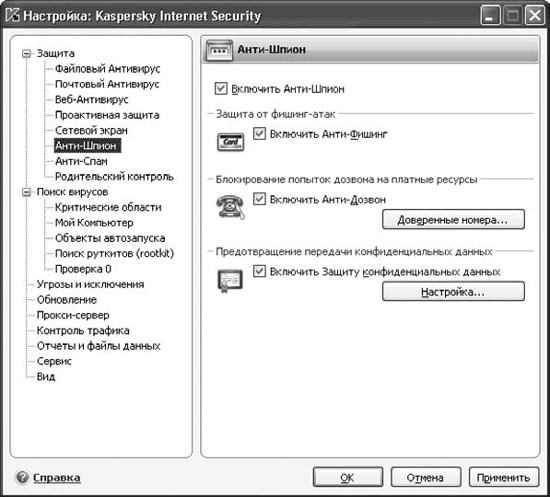Open Угрозы и исключения settings

pos(90,284)
